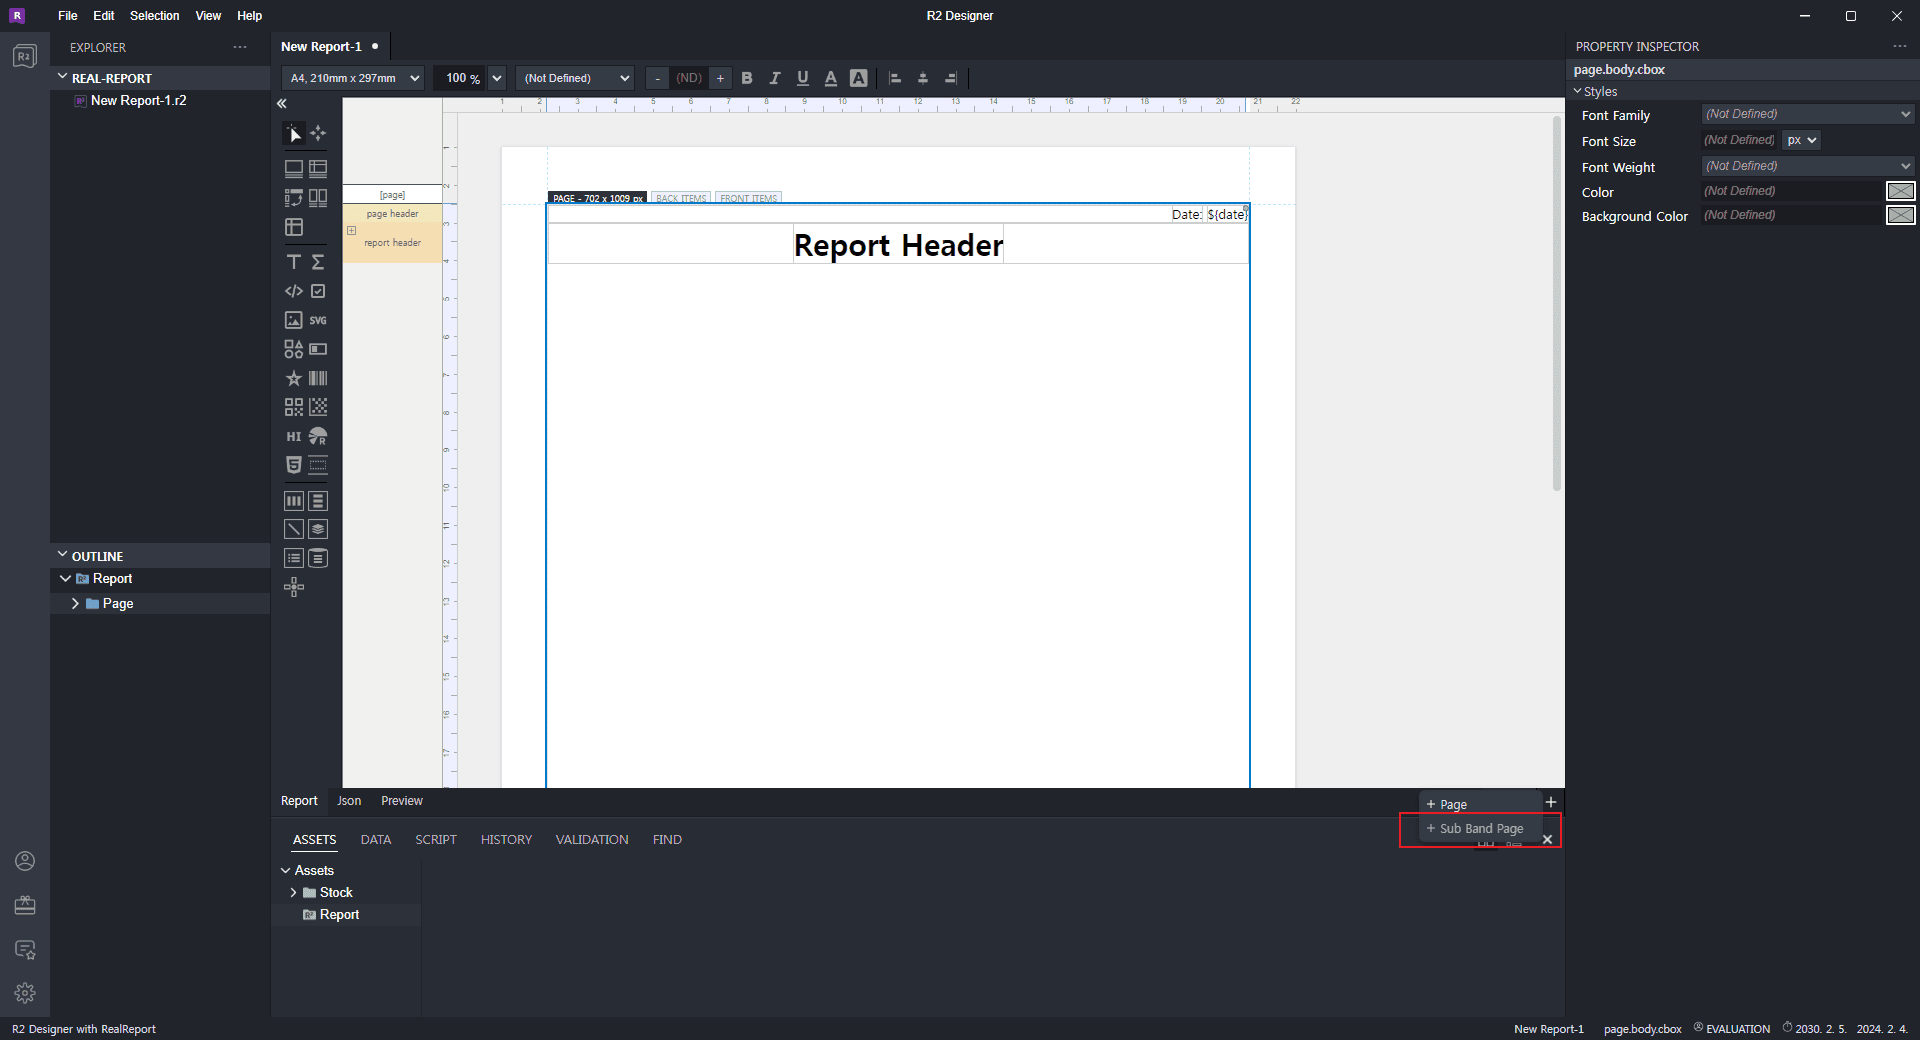Image resolution: width=1920 pixels, height=1040 pixels.
Task: Align text to the center
Action: pos(923,78)
